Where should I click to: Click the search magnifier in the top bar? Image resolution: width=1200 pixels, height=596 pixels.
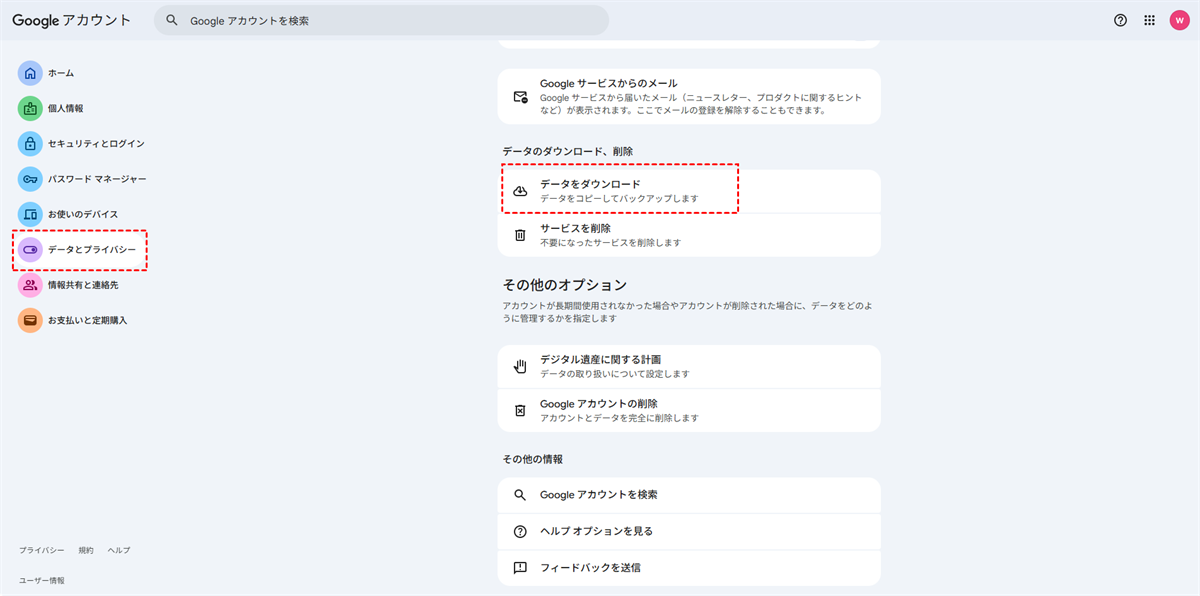pos(172,20)
